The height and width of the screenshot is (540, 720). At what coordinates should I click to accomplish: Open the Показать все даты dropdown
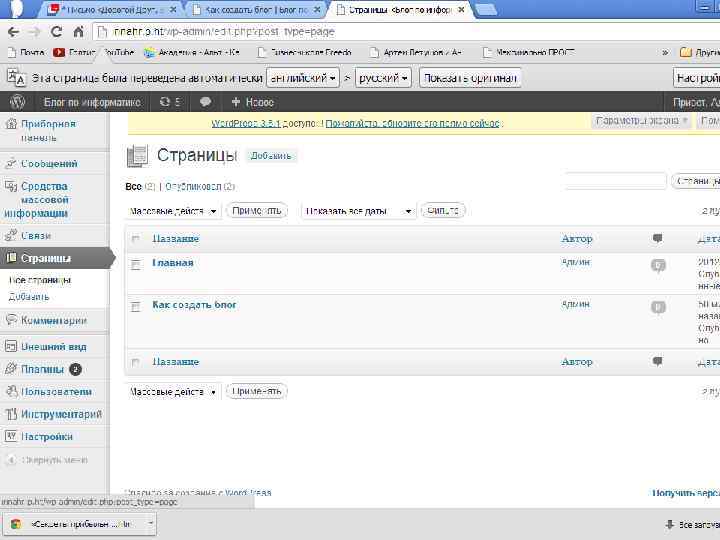pyautogui.click(x=358, y=211)
